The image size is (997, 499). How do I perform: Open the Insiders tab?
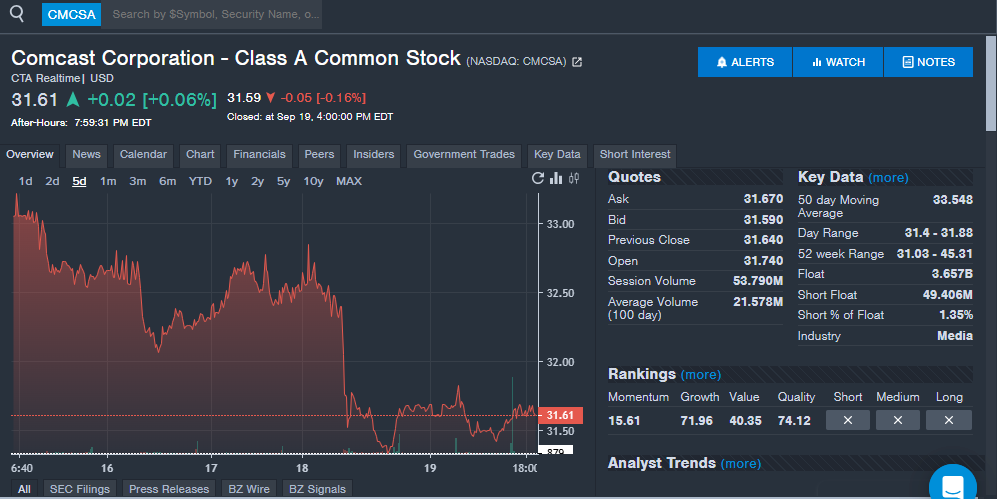click(373, 154)
